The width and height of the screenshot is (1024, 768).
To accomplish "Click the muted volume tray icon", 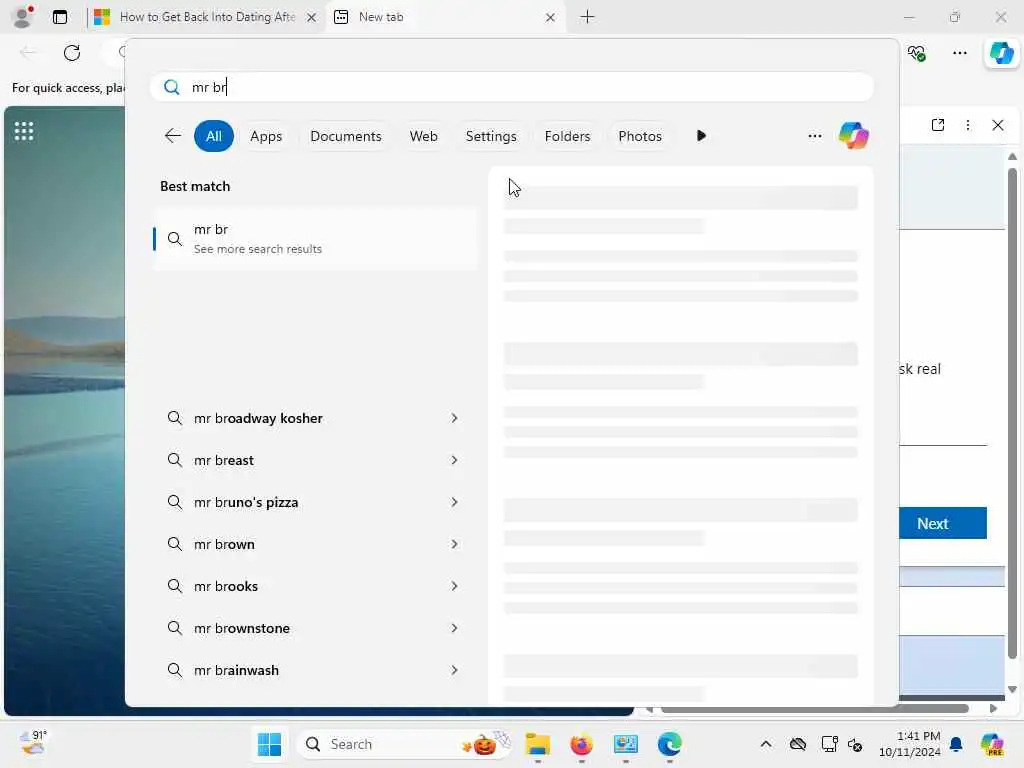I will 855,744.
